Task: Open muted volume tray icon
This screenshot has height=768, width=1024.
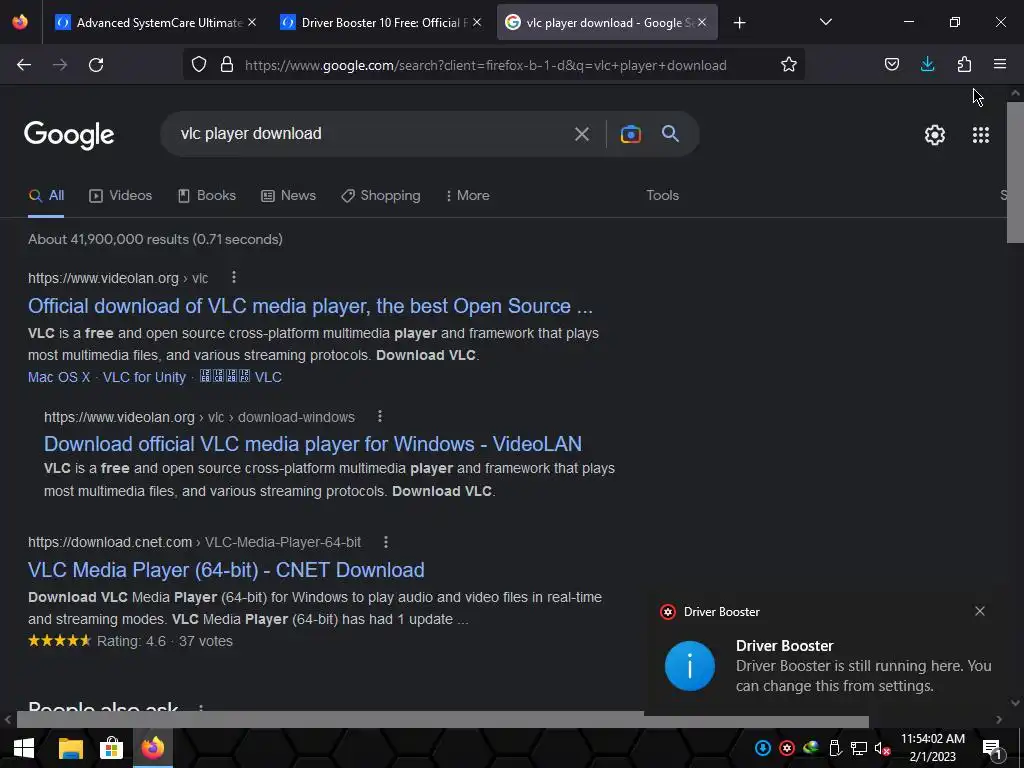Action: 882,748
